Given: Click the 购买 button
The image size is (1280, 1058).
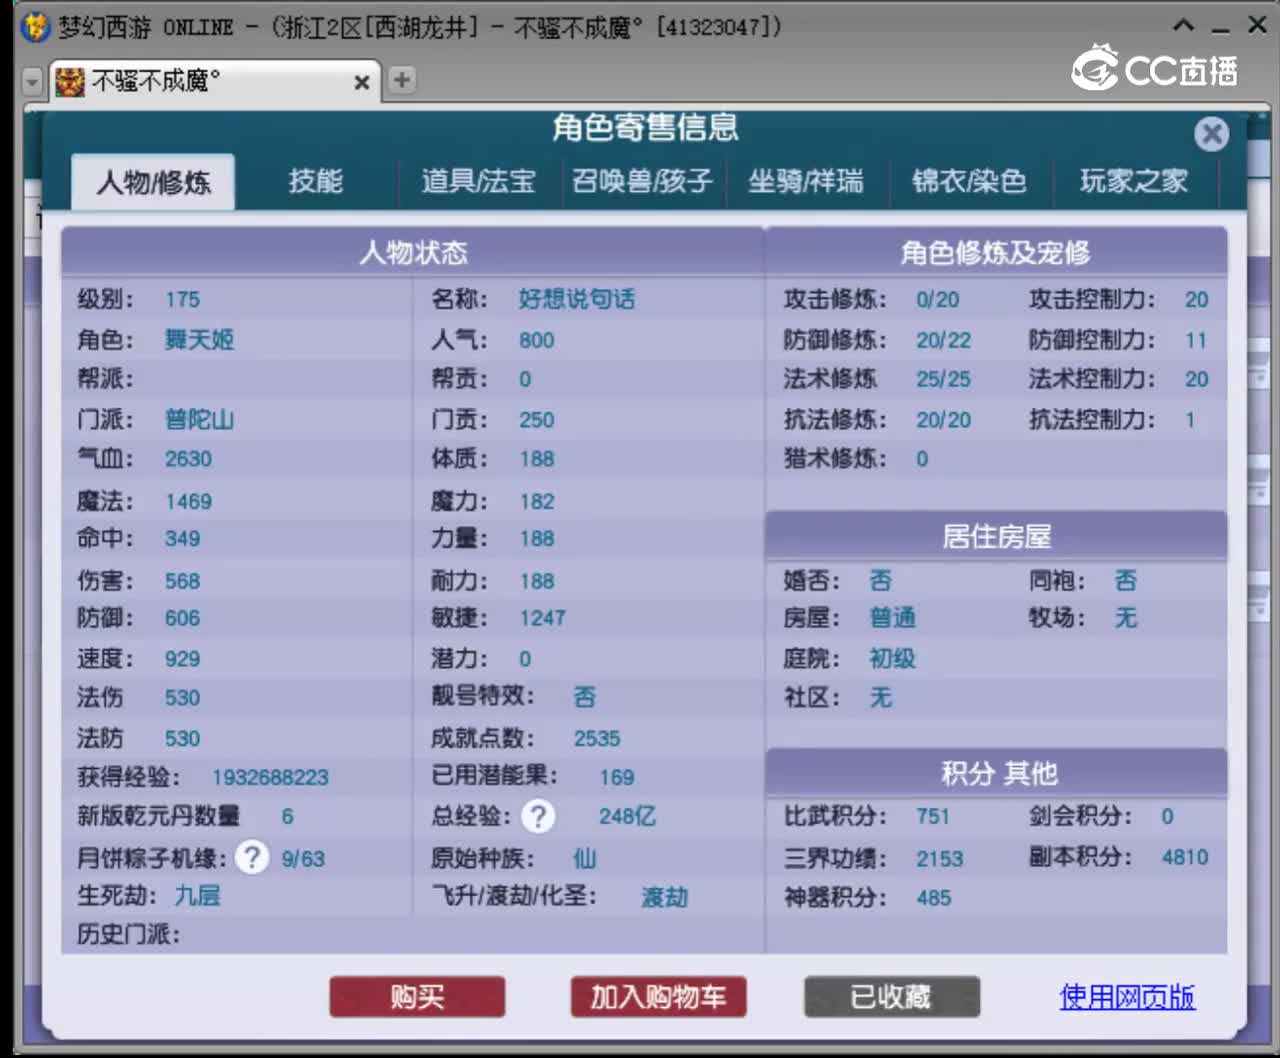Looking at the screenshot, I should (417, 997).
